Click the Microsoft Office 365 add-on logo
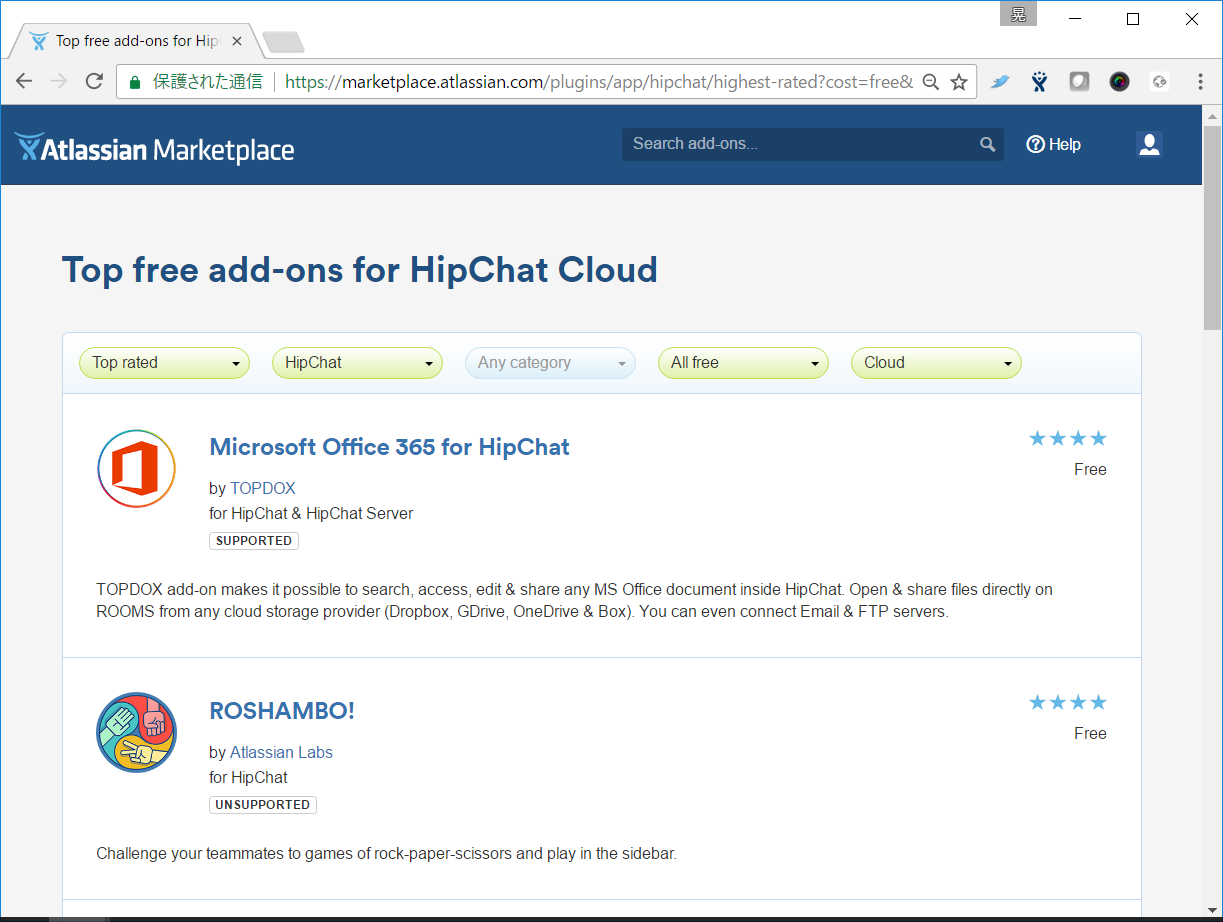1223x922 pixels. pyautogui.click(x=136, y=468)
